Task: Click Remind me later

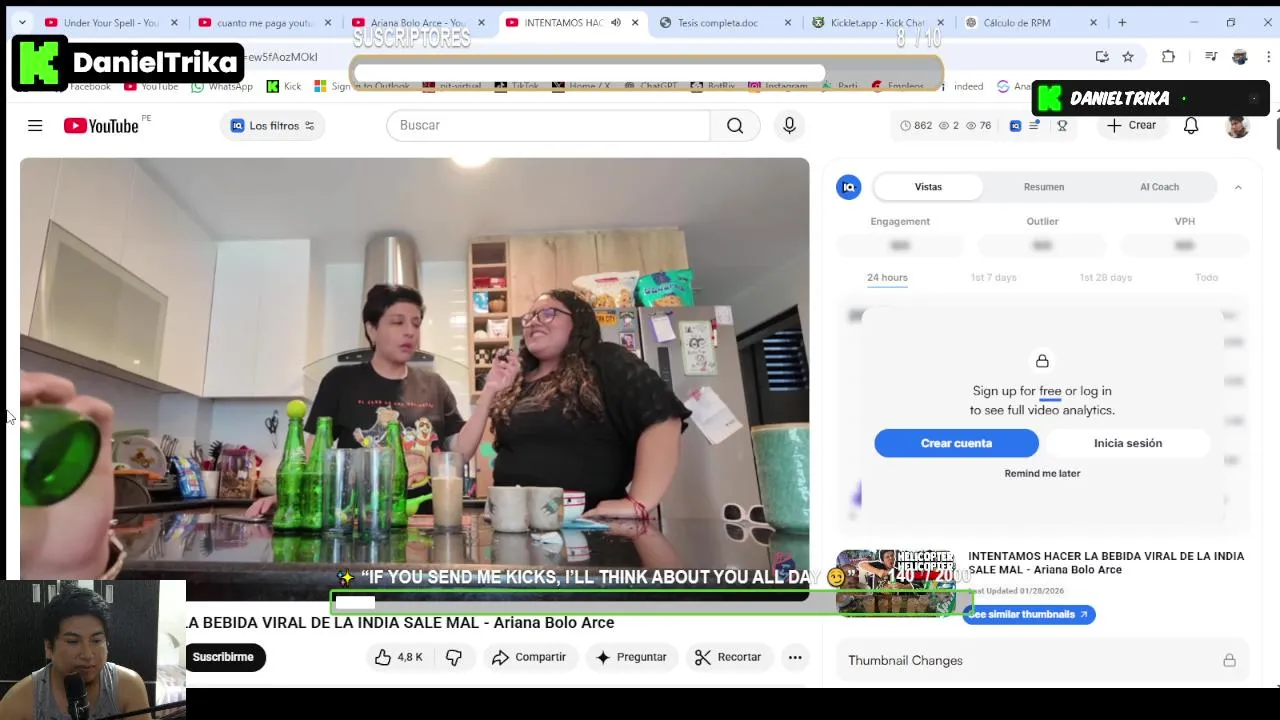Action: pyautogui.click(x=1042, y=474)
